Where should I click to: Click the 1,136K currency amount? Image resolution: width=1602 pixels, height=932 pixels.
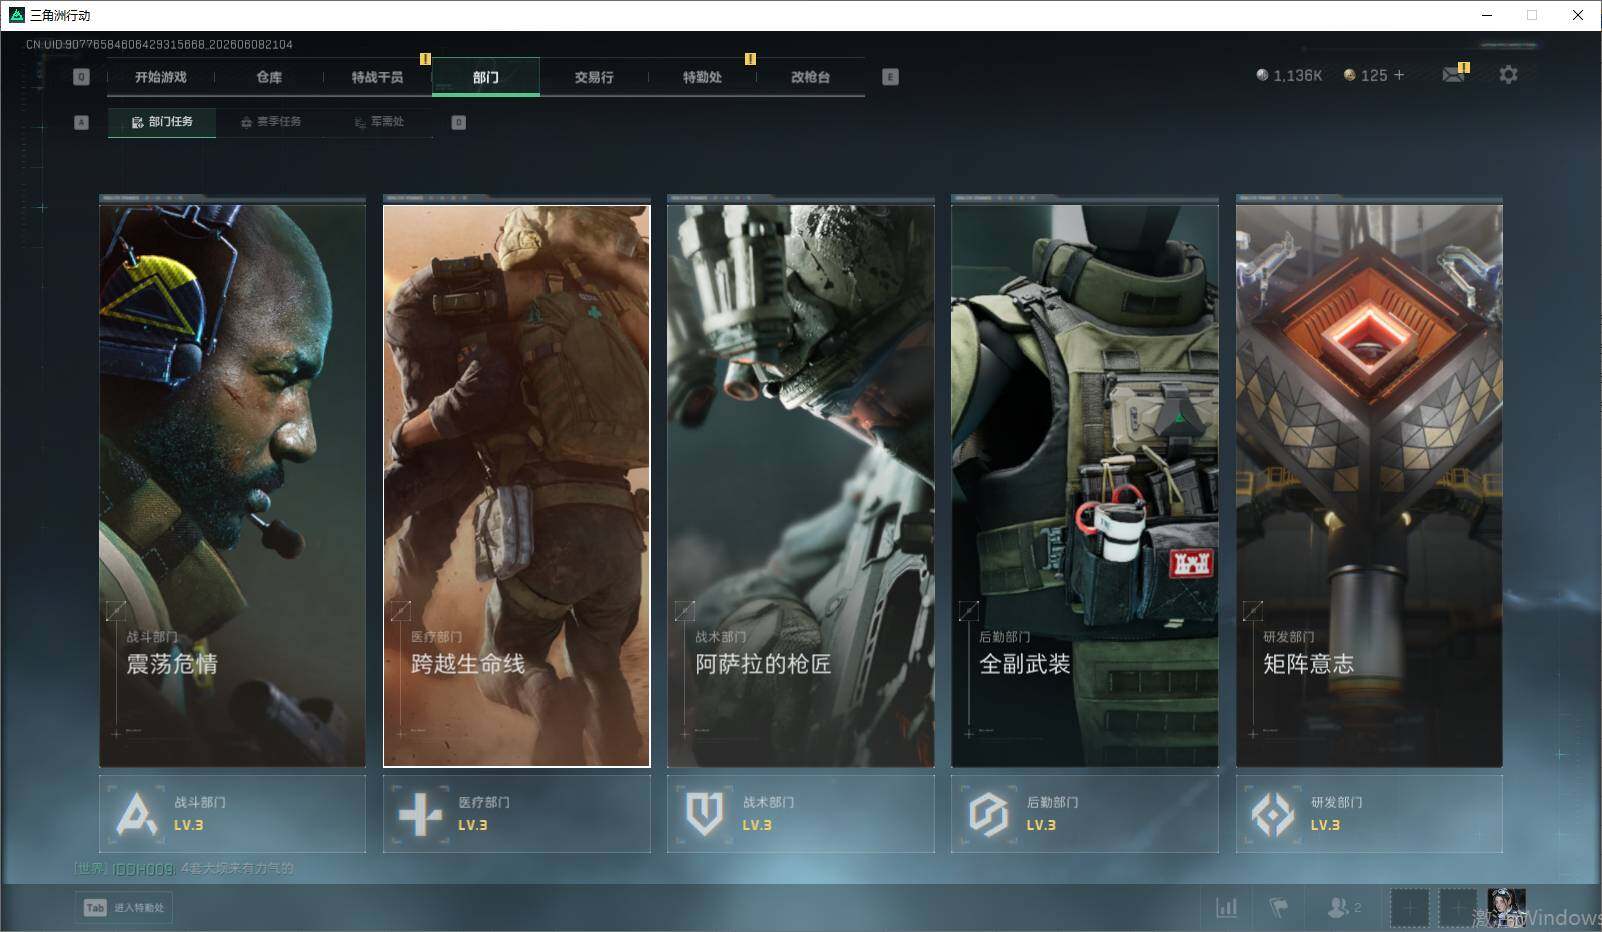click(1298, 75)
